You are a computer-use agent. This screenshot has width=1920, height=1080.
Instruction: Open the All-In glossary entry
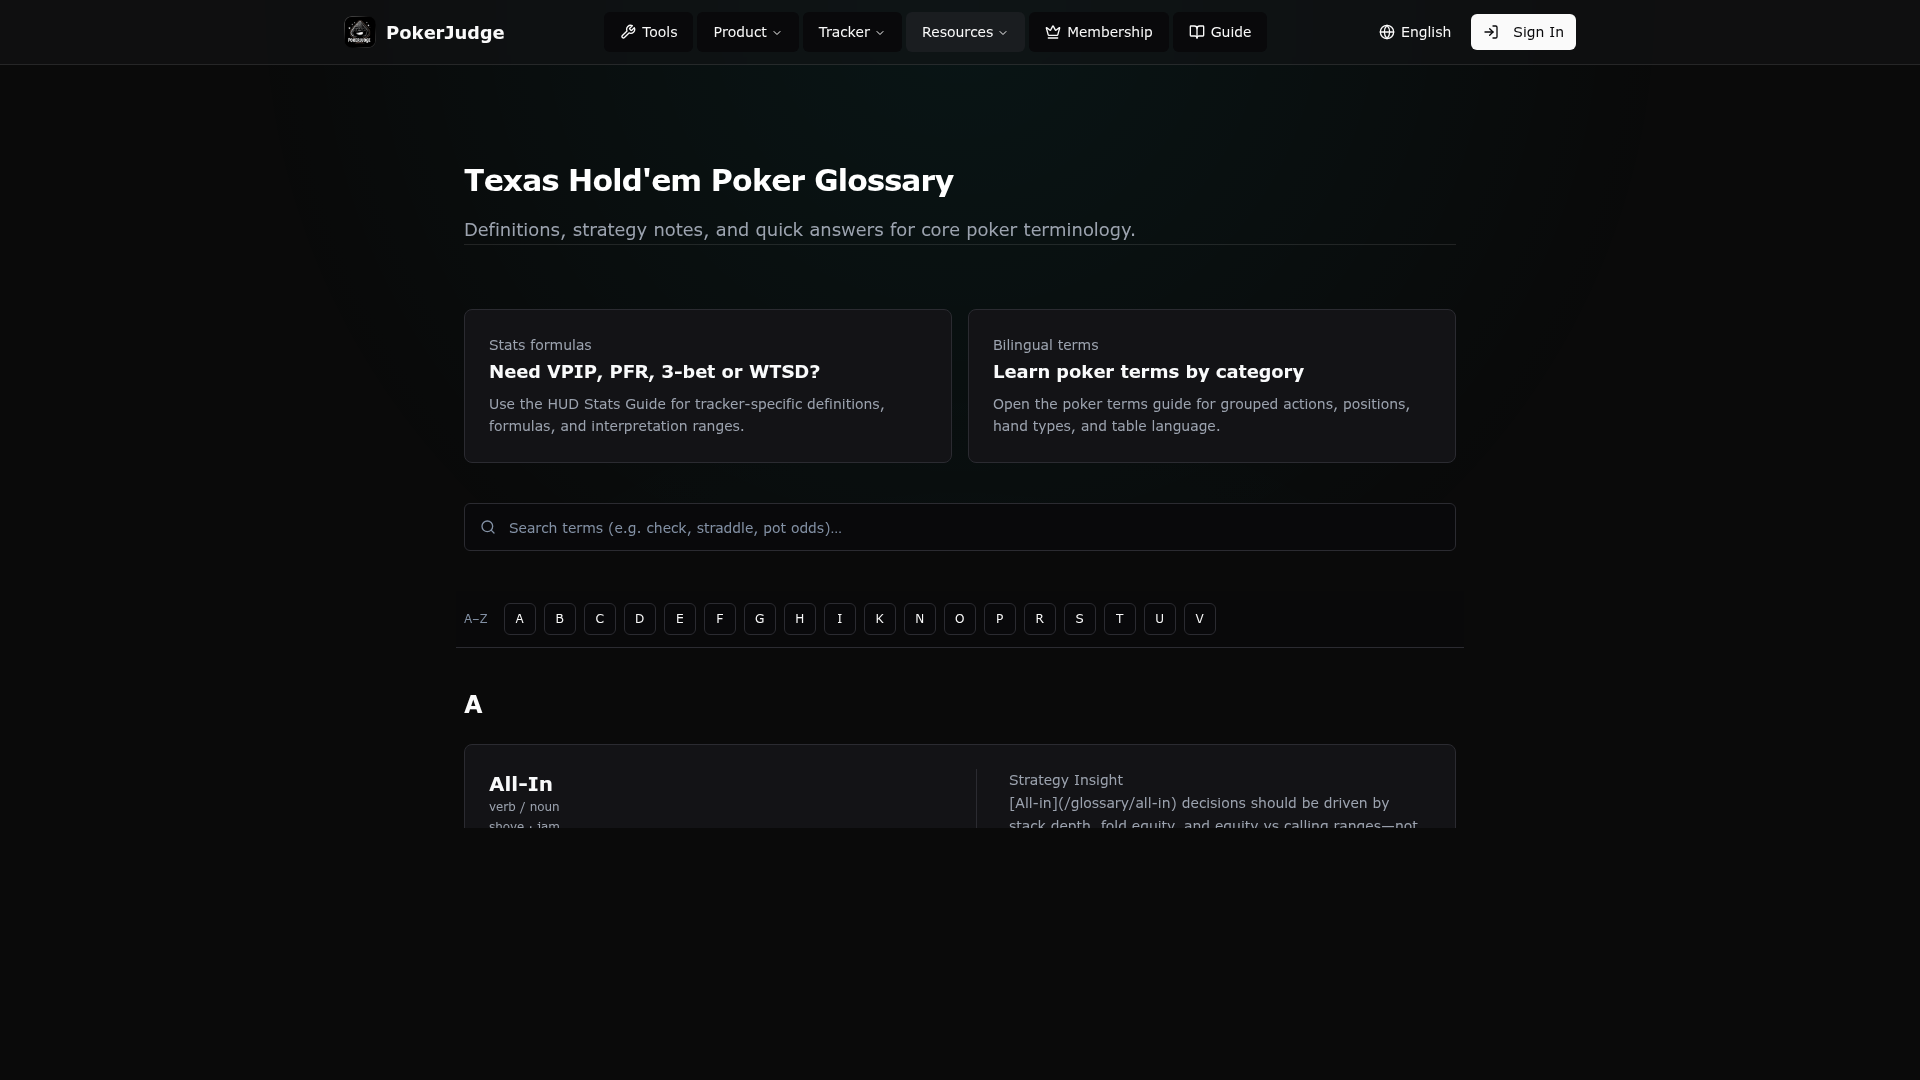tap(520, 784)
